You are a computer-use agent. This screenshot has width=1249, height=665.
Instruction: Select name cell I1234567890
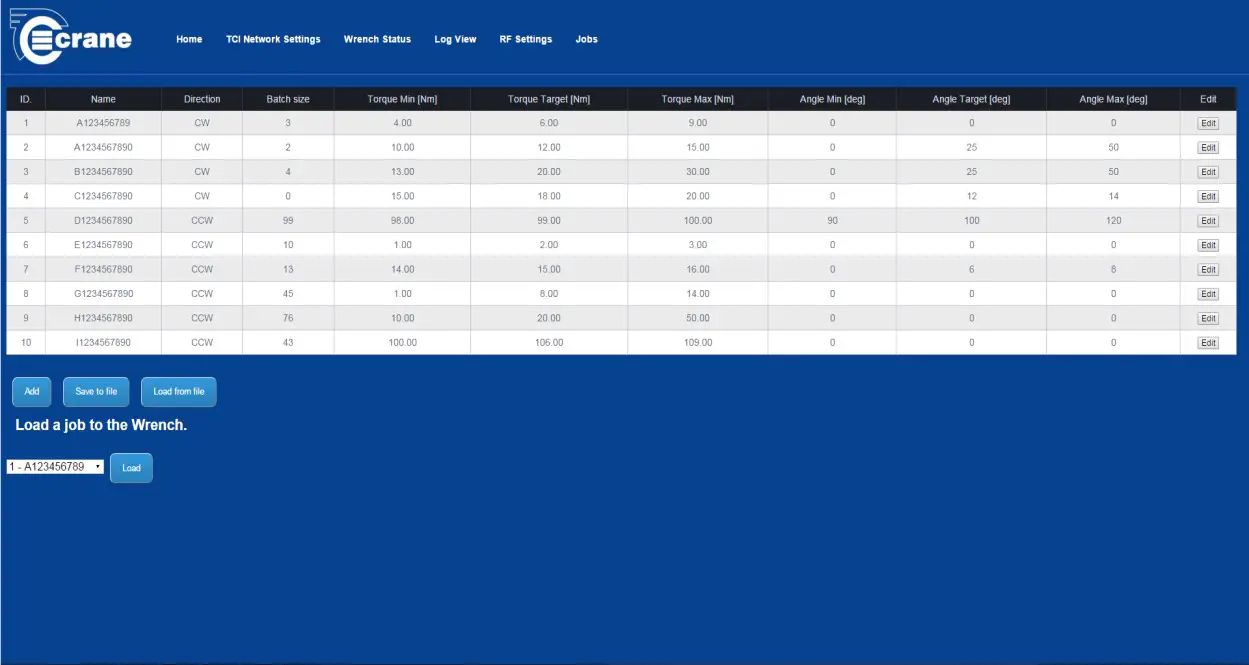point(103,343)
